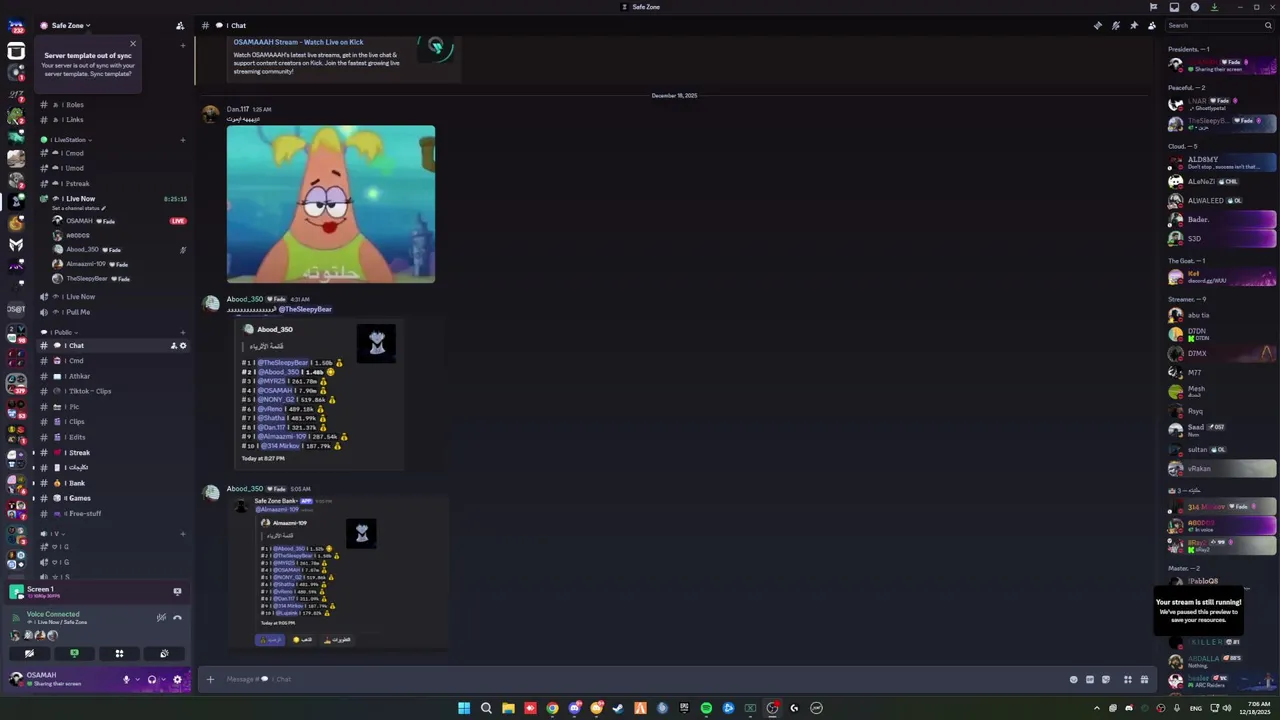
Task: Open the GIF picker
Action: coord(1090,679)
